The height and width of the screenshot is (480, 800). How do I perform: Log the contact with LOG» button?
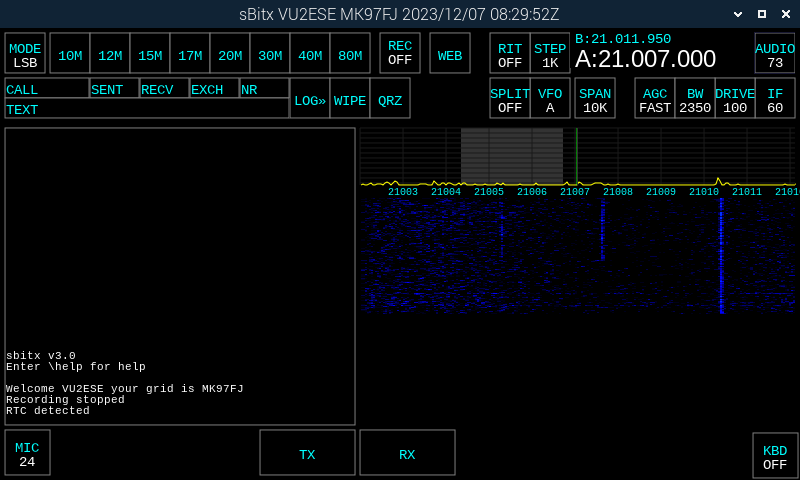310,98
